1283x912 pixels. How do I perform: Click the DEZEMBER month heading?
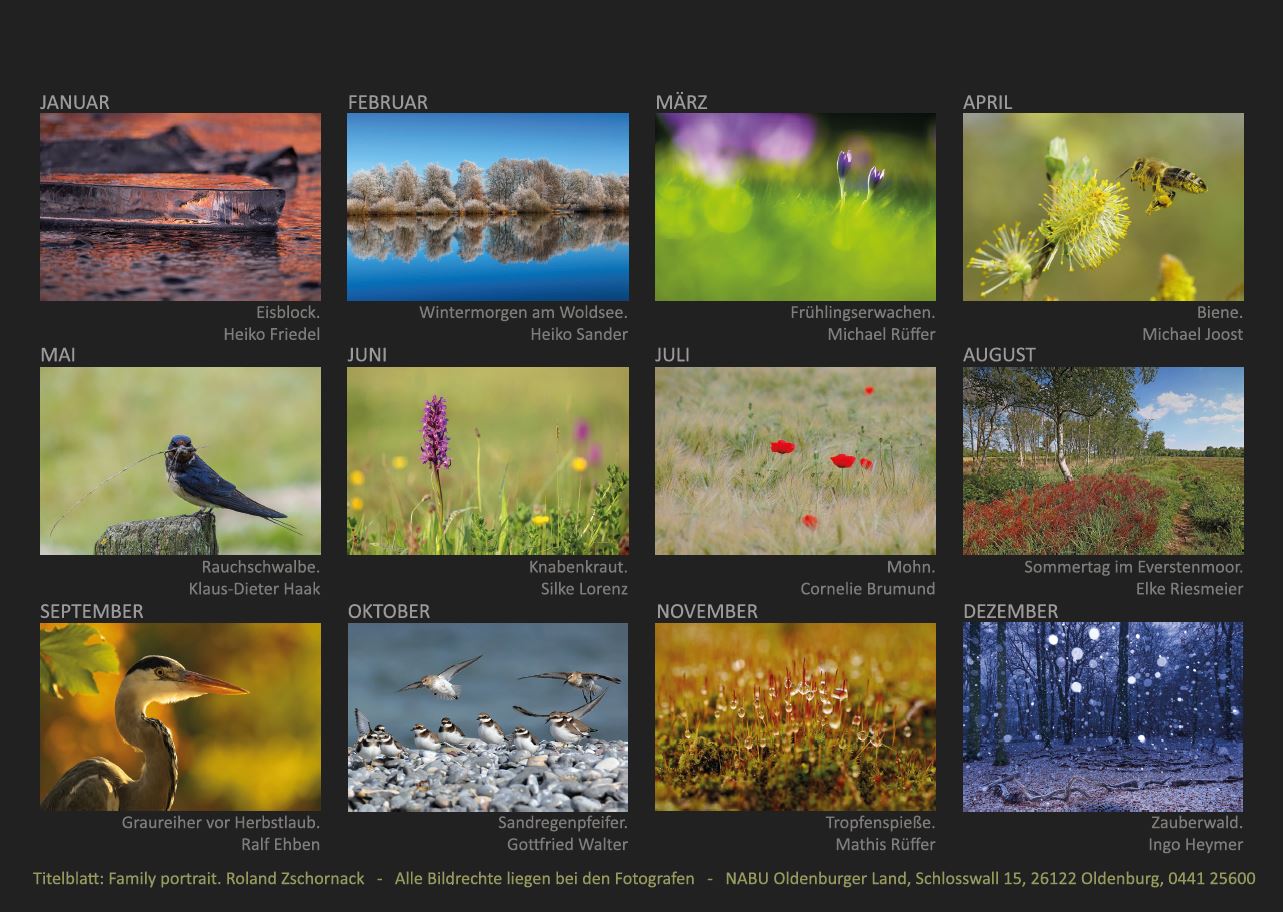point(1010,611)
